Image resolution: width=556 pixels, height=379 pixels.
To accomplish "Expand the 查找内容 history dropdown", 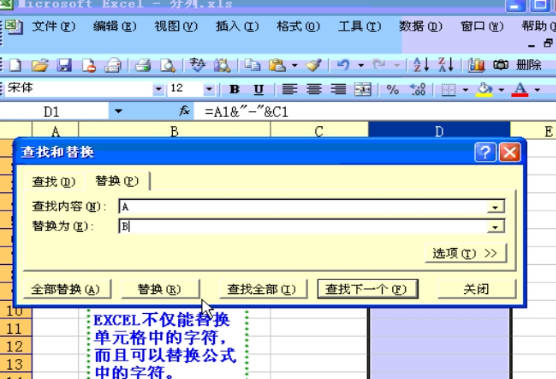I will pos(496,207).
